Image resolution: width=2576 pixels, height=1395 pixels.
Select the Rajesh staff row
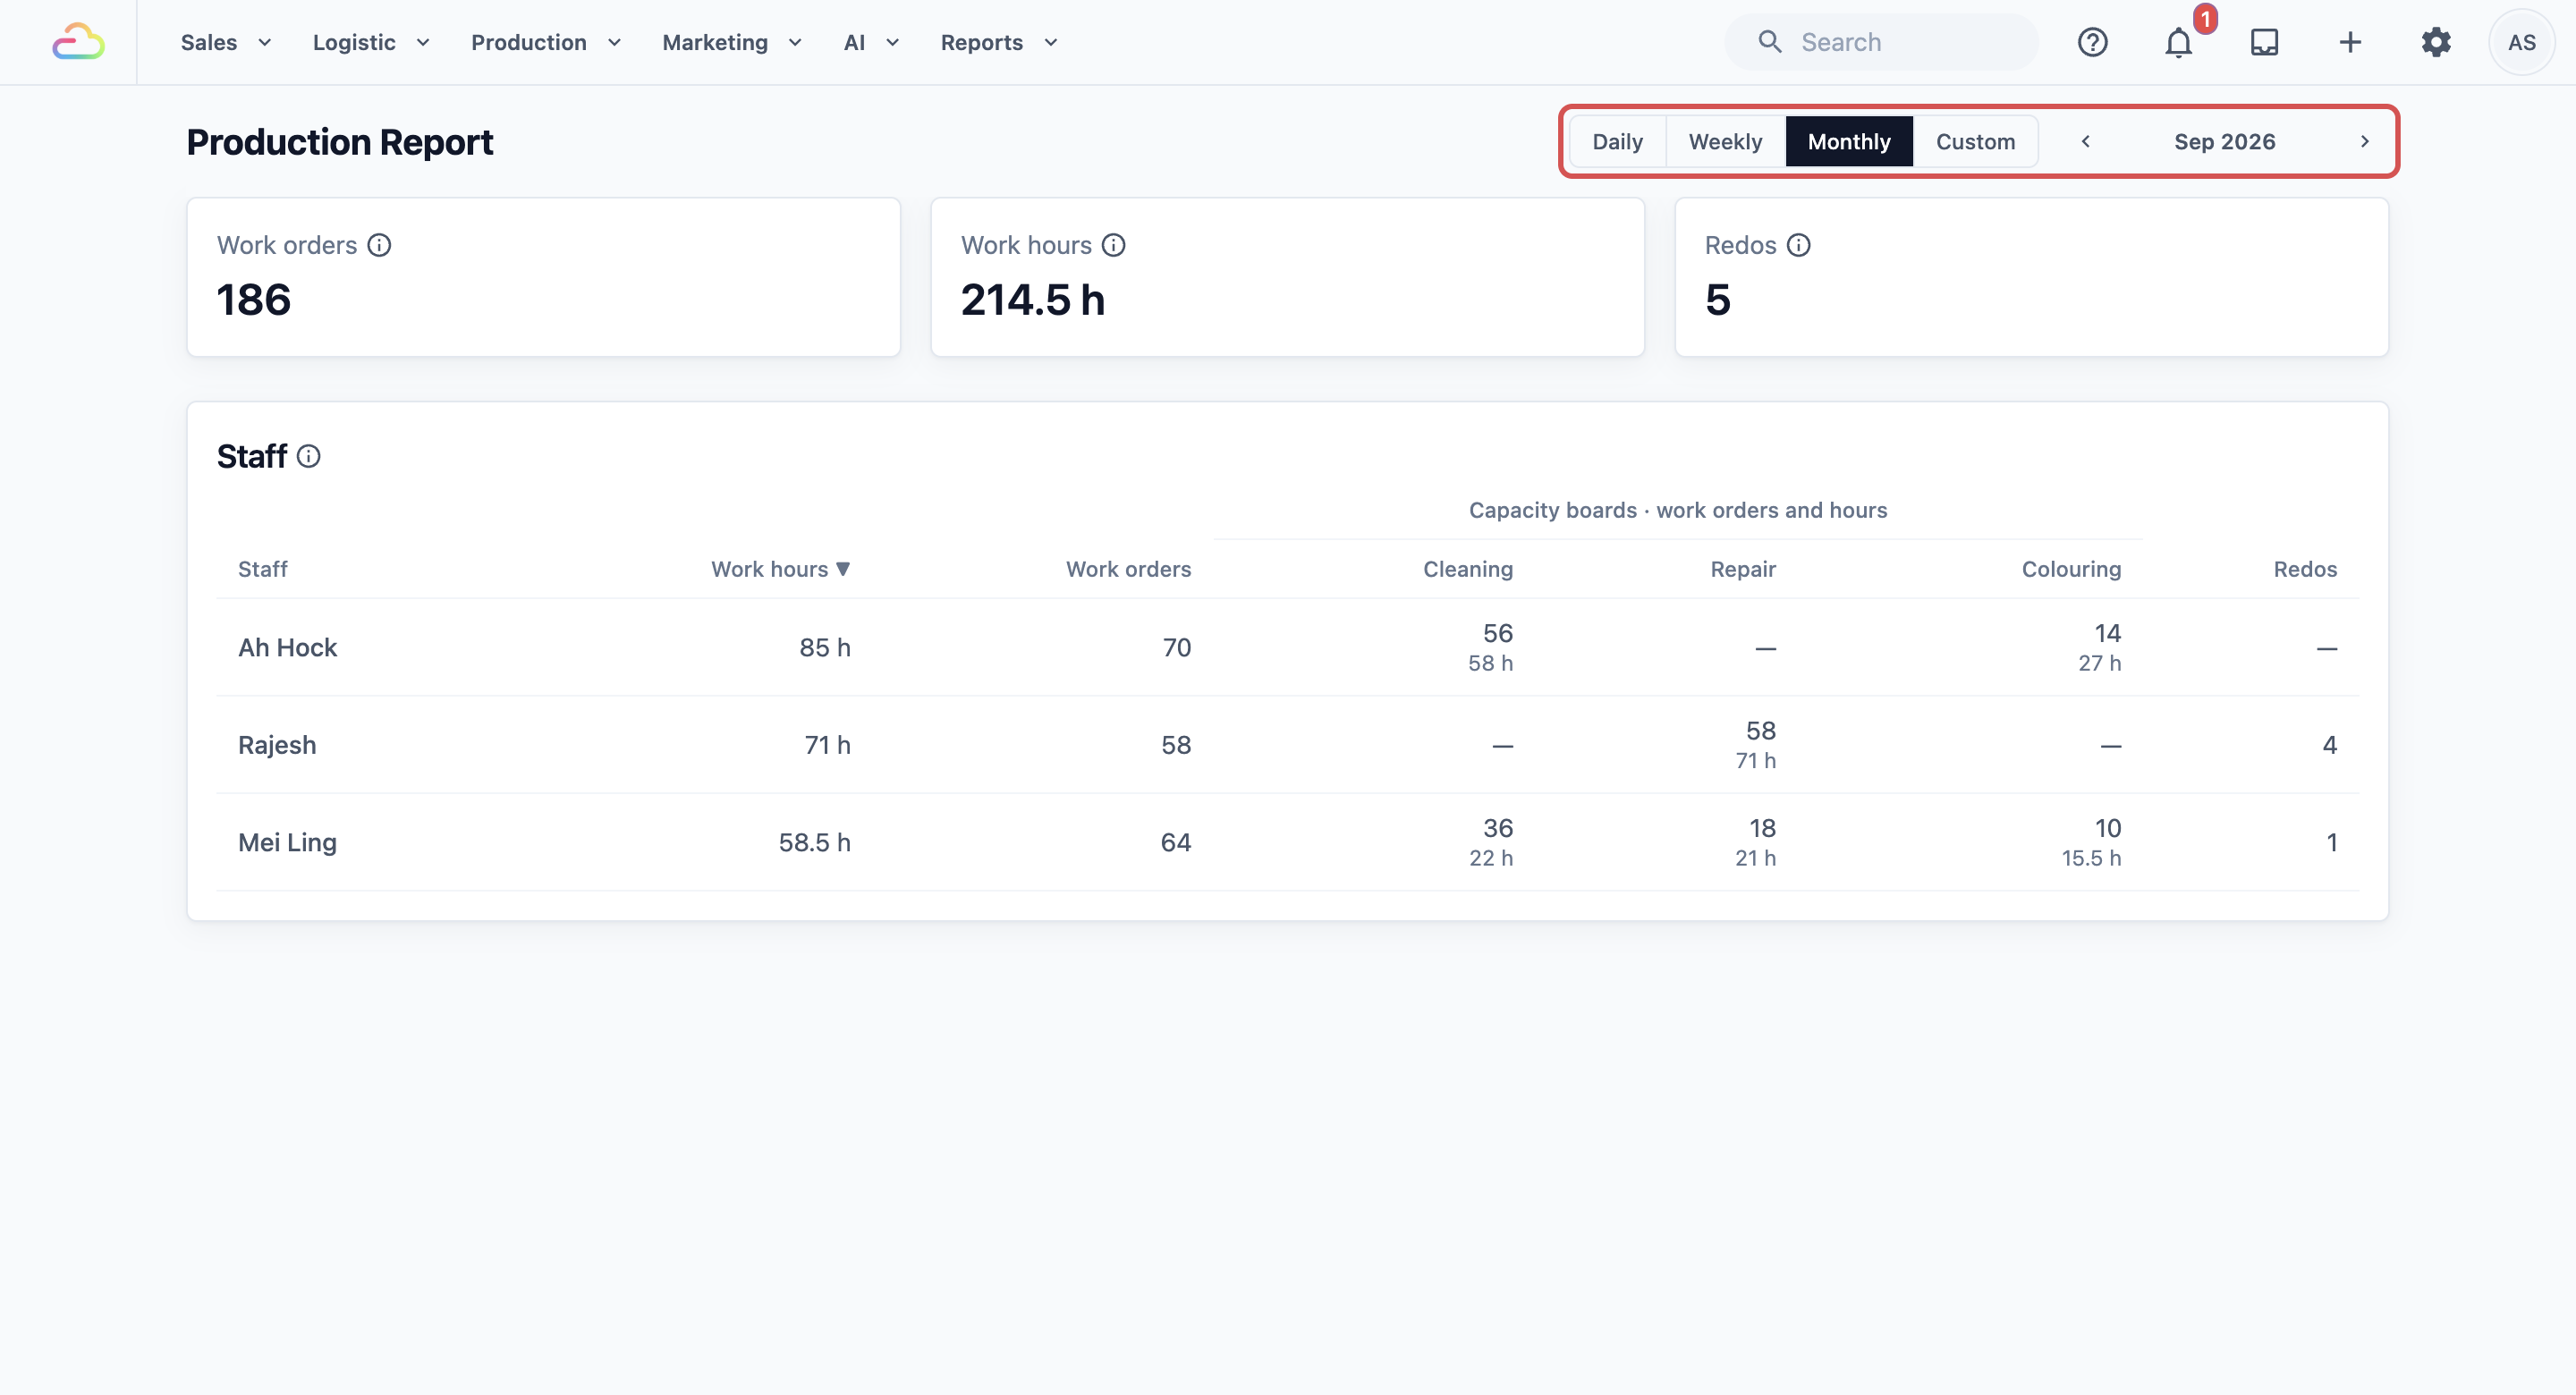1287,745
